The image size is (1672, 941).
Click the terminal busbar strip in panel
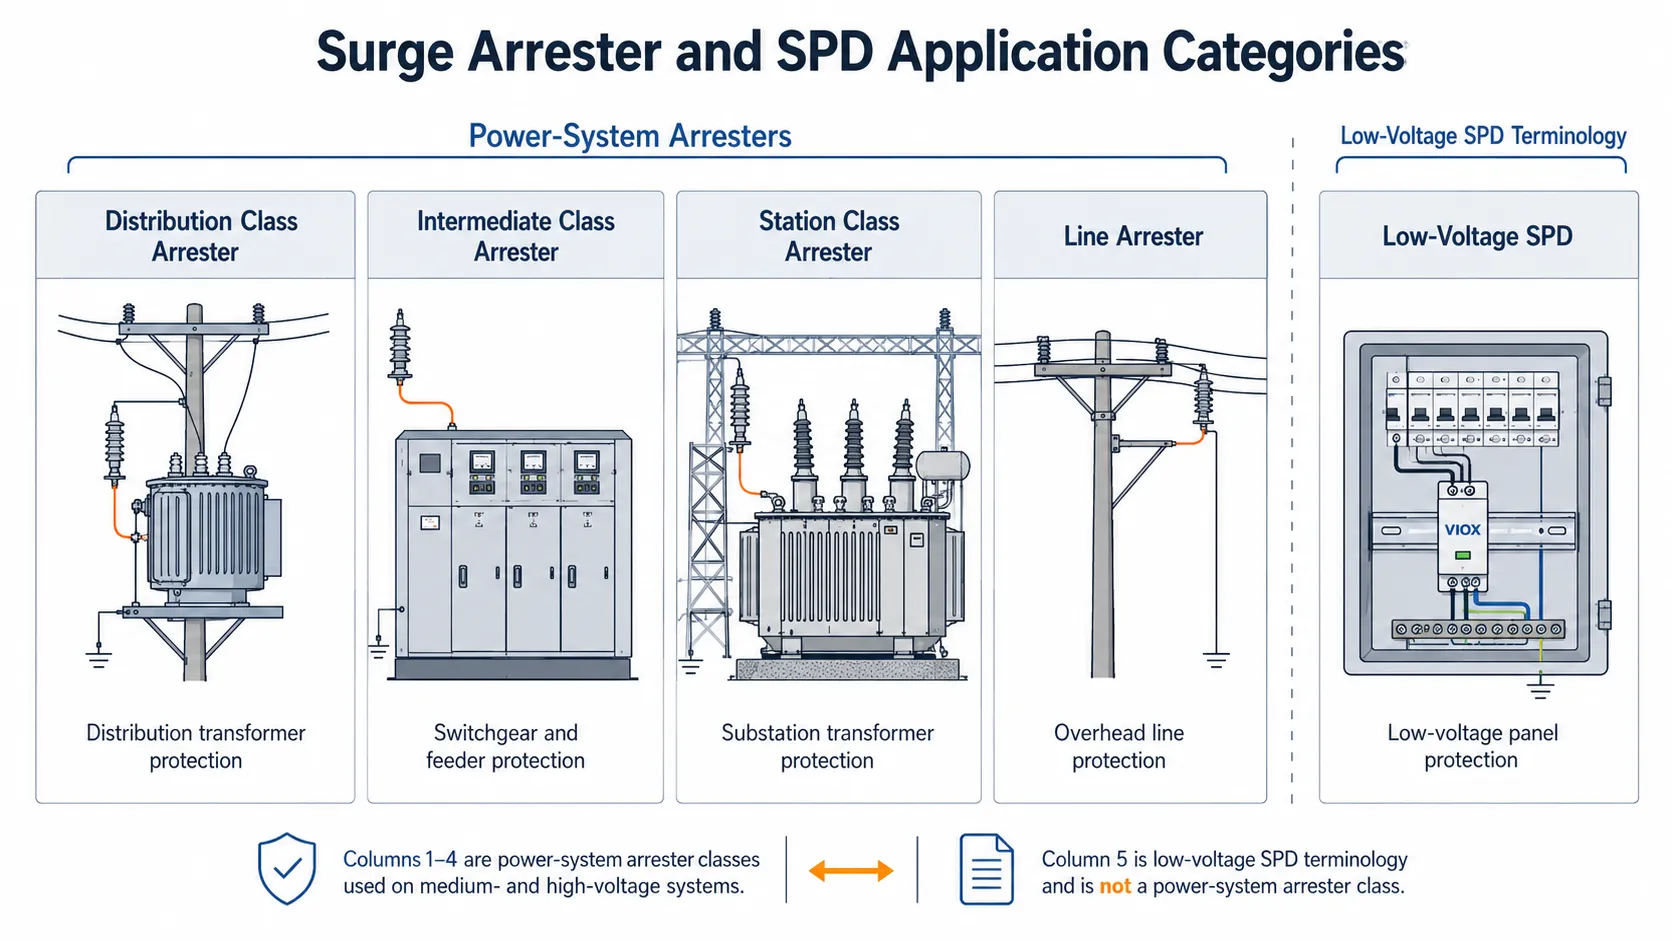click(1478, 629)
